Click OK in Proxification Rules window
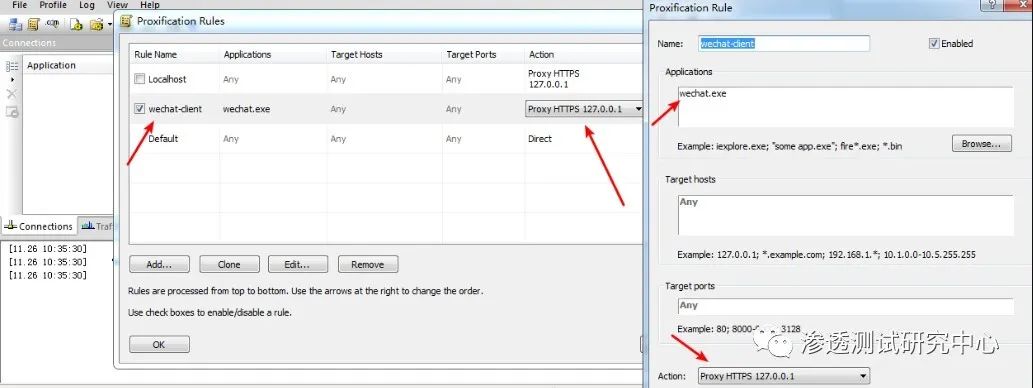The image size is (1033, 388). point(159,345)
